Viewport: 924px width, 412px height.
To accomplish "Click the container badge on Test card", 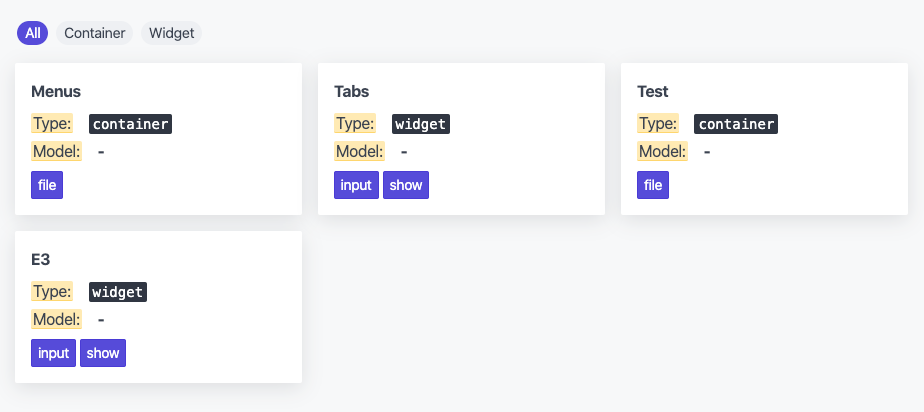I will 736,124.
